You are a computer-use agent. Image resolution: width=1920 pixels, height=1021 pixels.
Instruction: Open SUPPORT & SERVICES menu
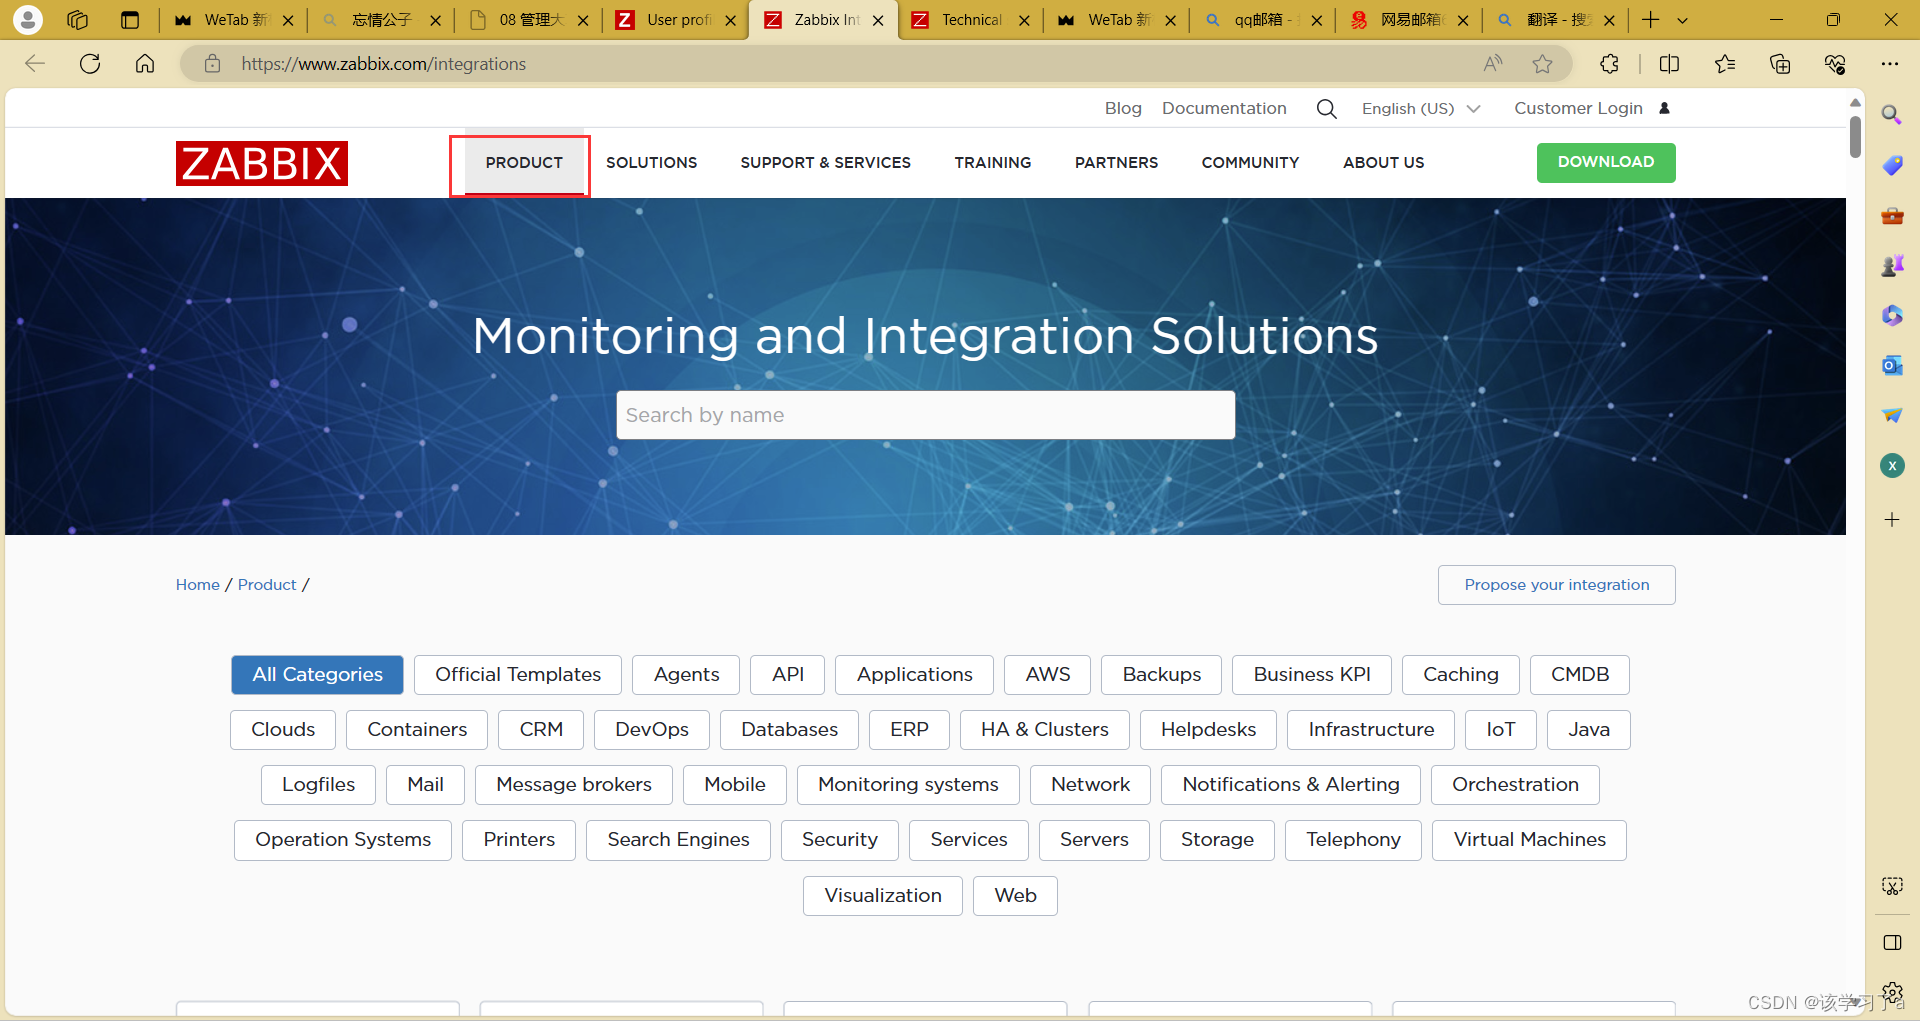pyautogui.click(x=825, y=163)
